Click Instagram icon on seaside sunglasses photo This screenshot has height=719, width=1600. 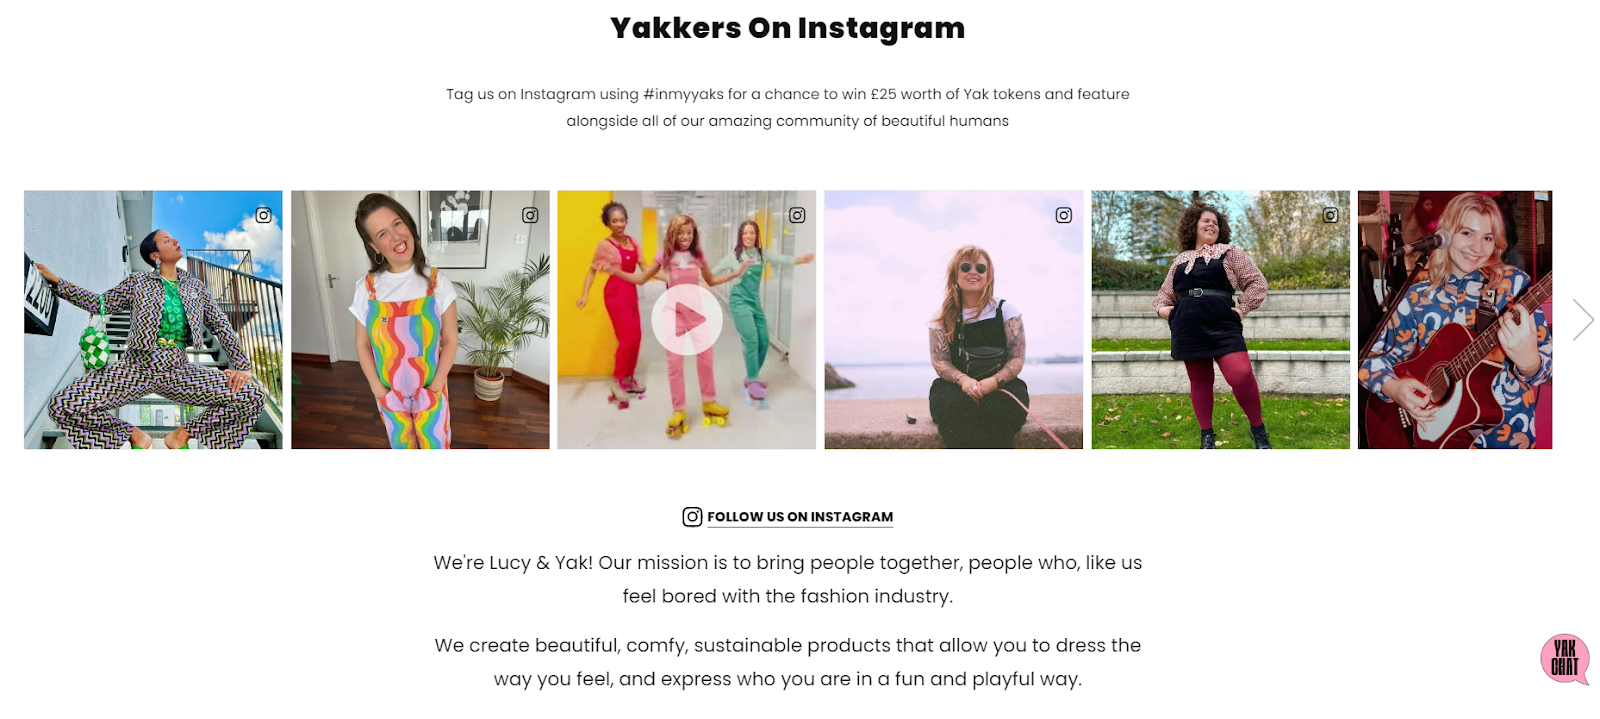[1064, 215]
